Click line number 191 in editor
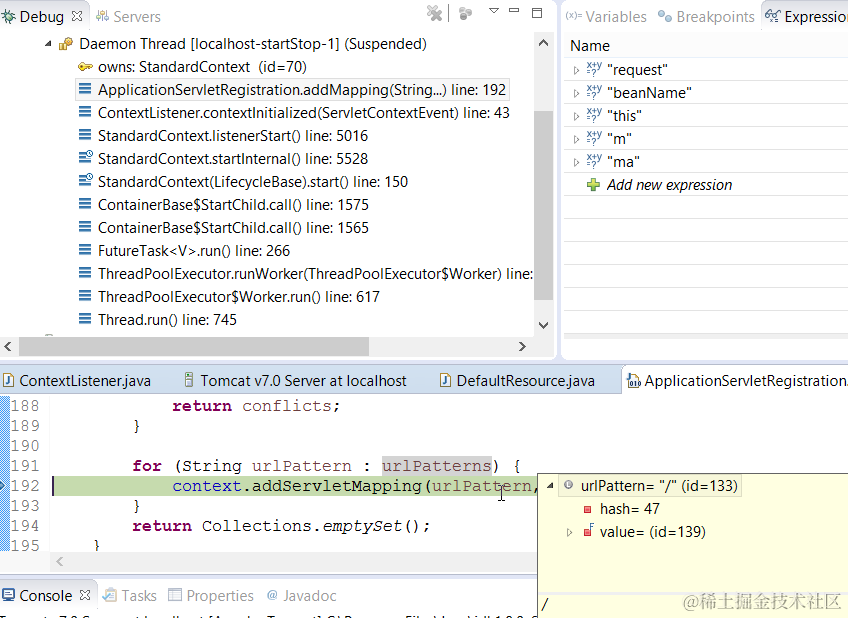 [x=25, y=466]
